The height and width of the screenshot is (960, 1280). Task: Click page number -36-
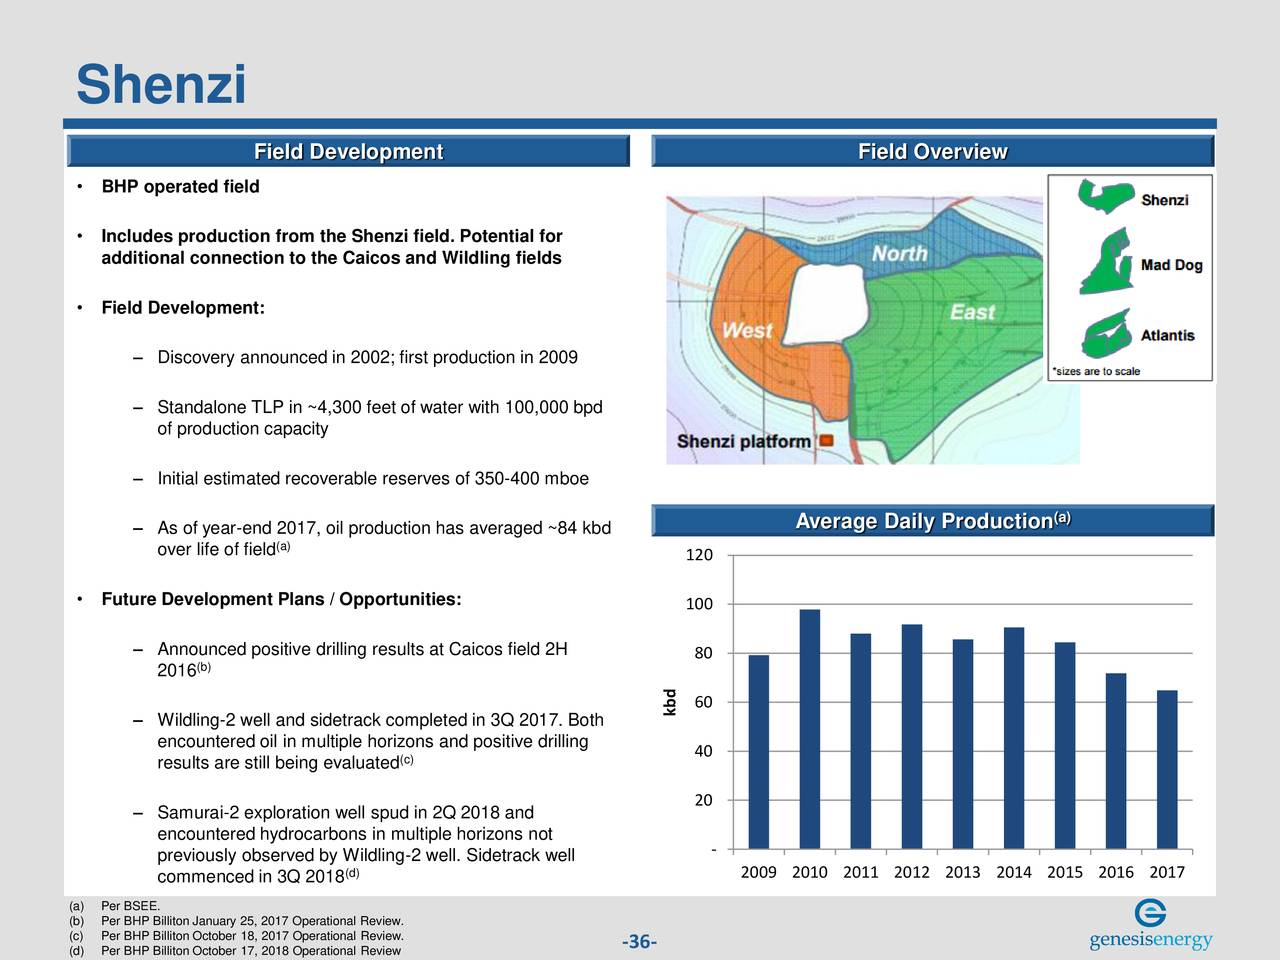pos(639,942)
